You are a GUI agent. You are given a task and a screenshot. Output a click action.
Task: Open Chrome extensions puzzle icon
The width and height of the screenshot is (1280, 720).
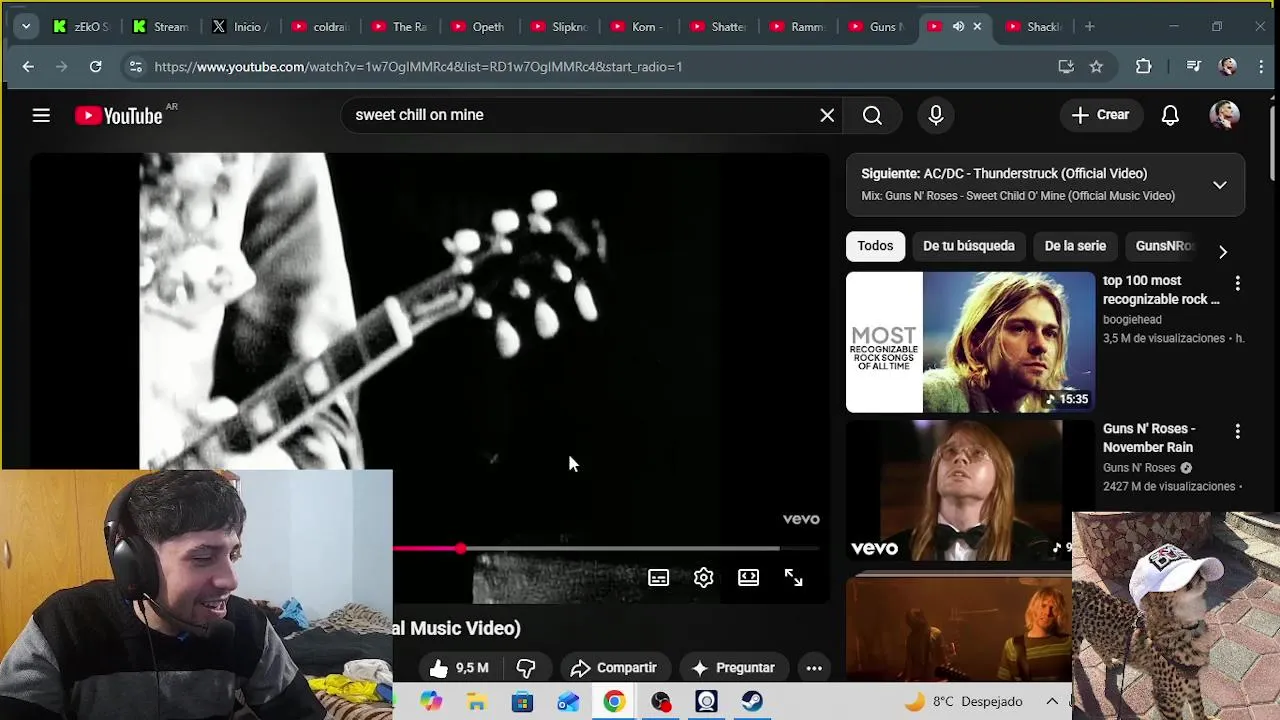point(1143,67)
